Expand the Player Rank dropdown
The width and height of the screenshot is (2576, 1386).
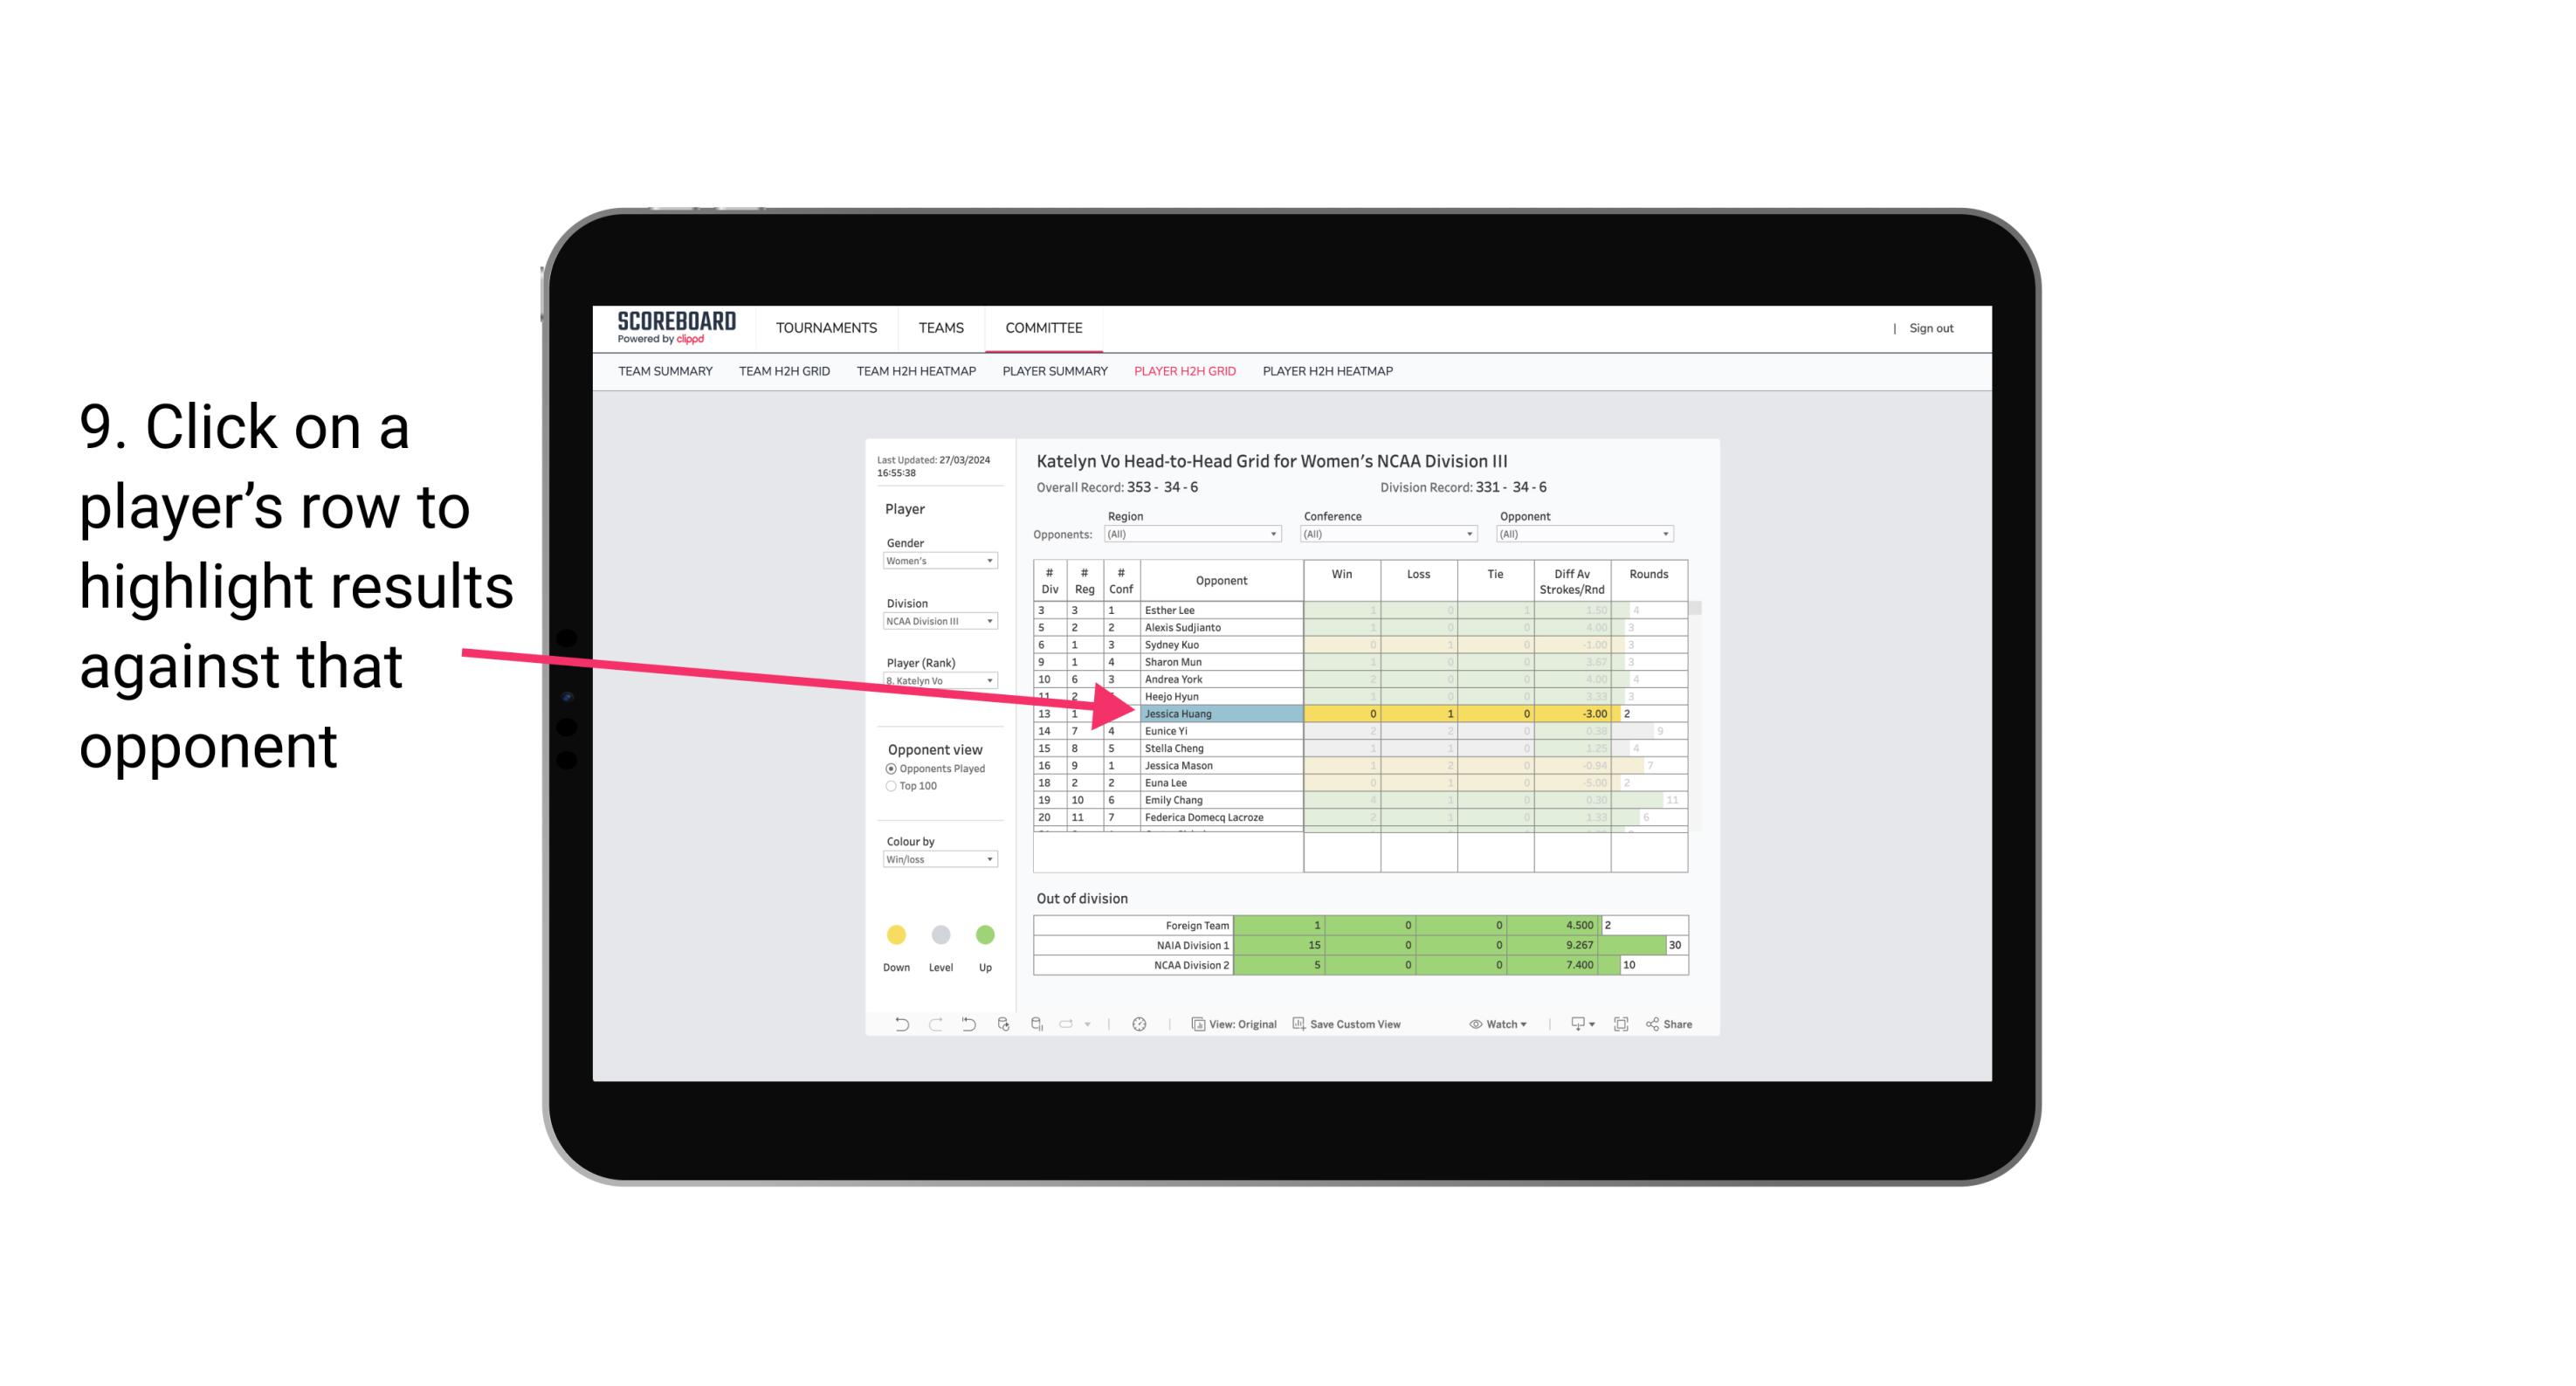click(988, 683)
